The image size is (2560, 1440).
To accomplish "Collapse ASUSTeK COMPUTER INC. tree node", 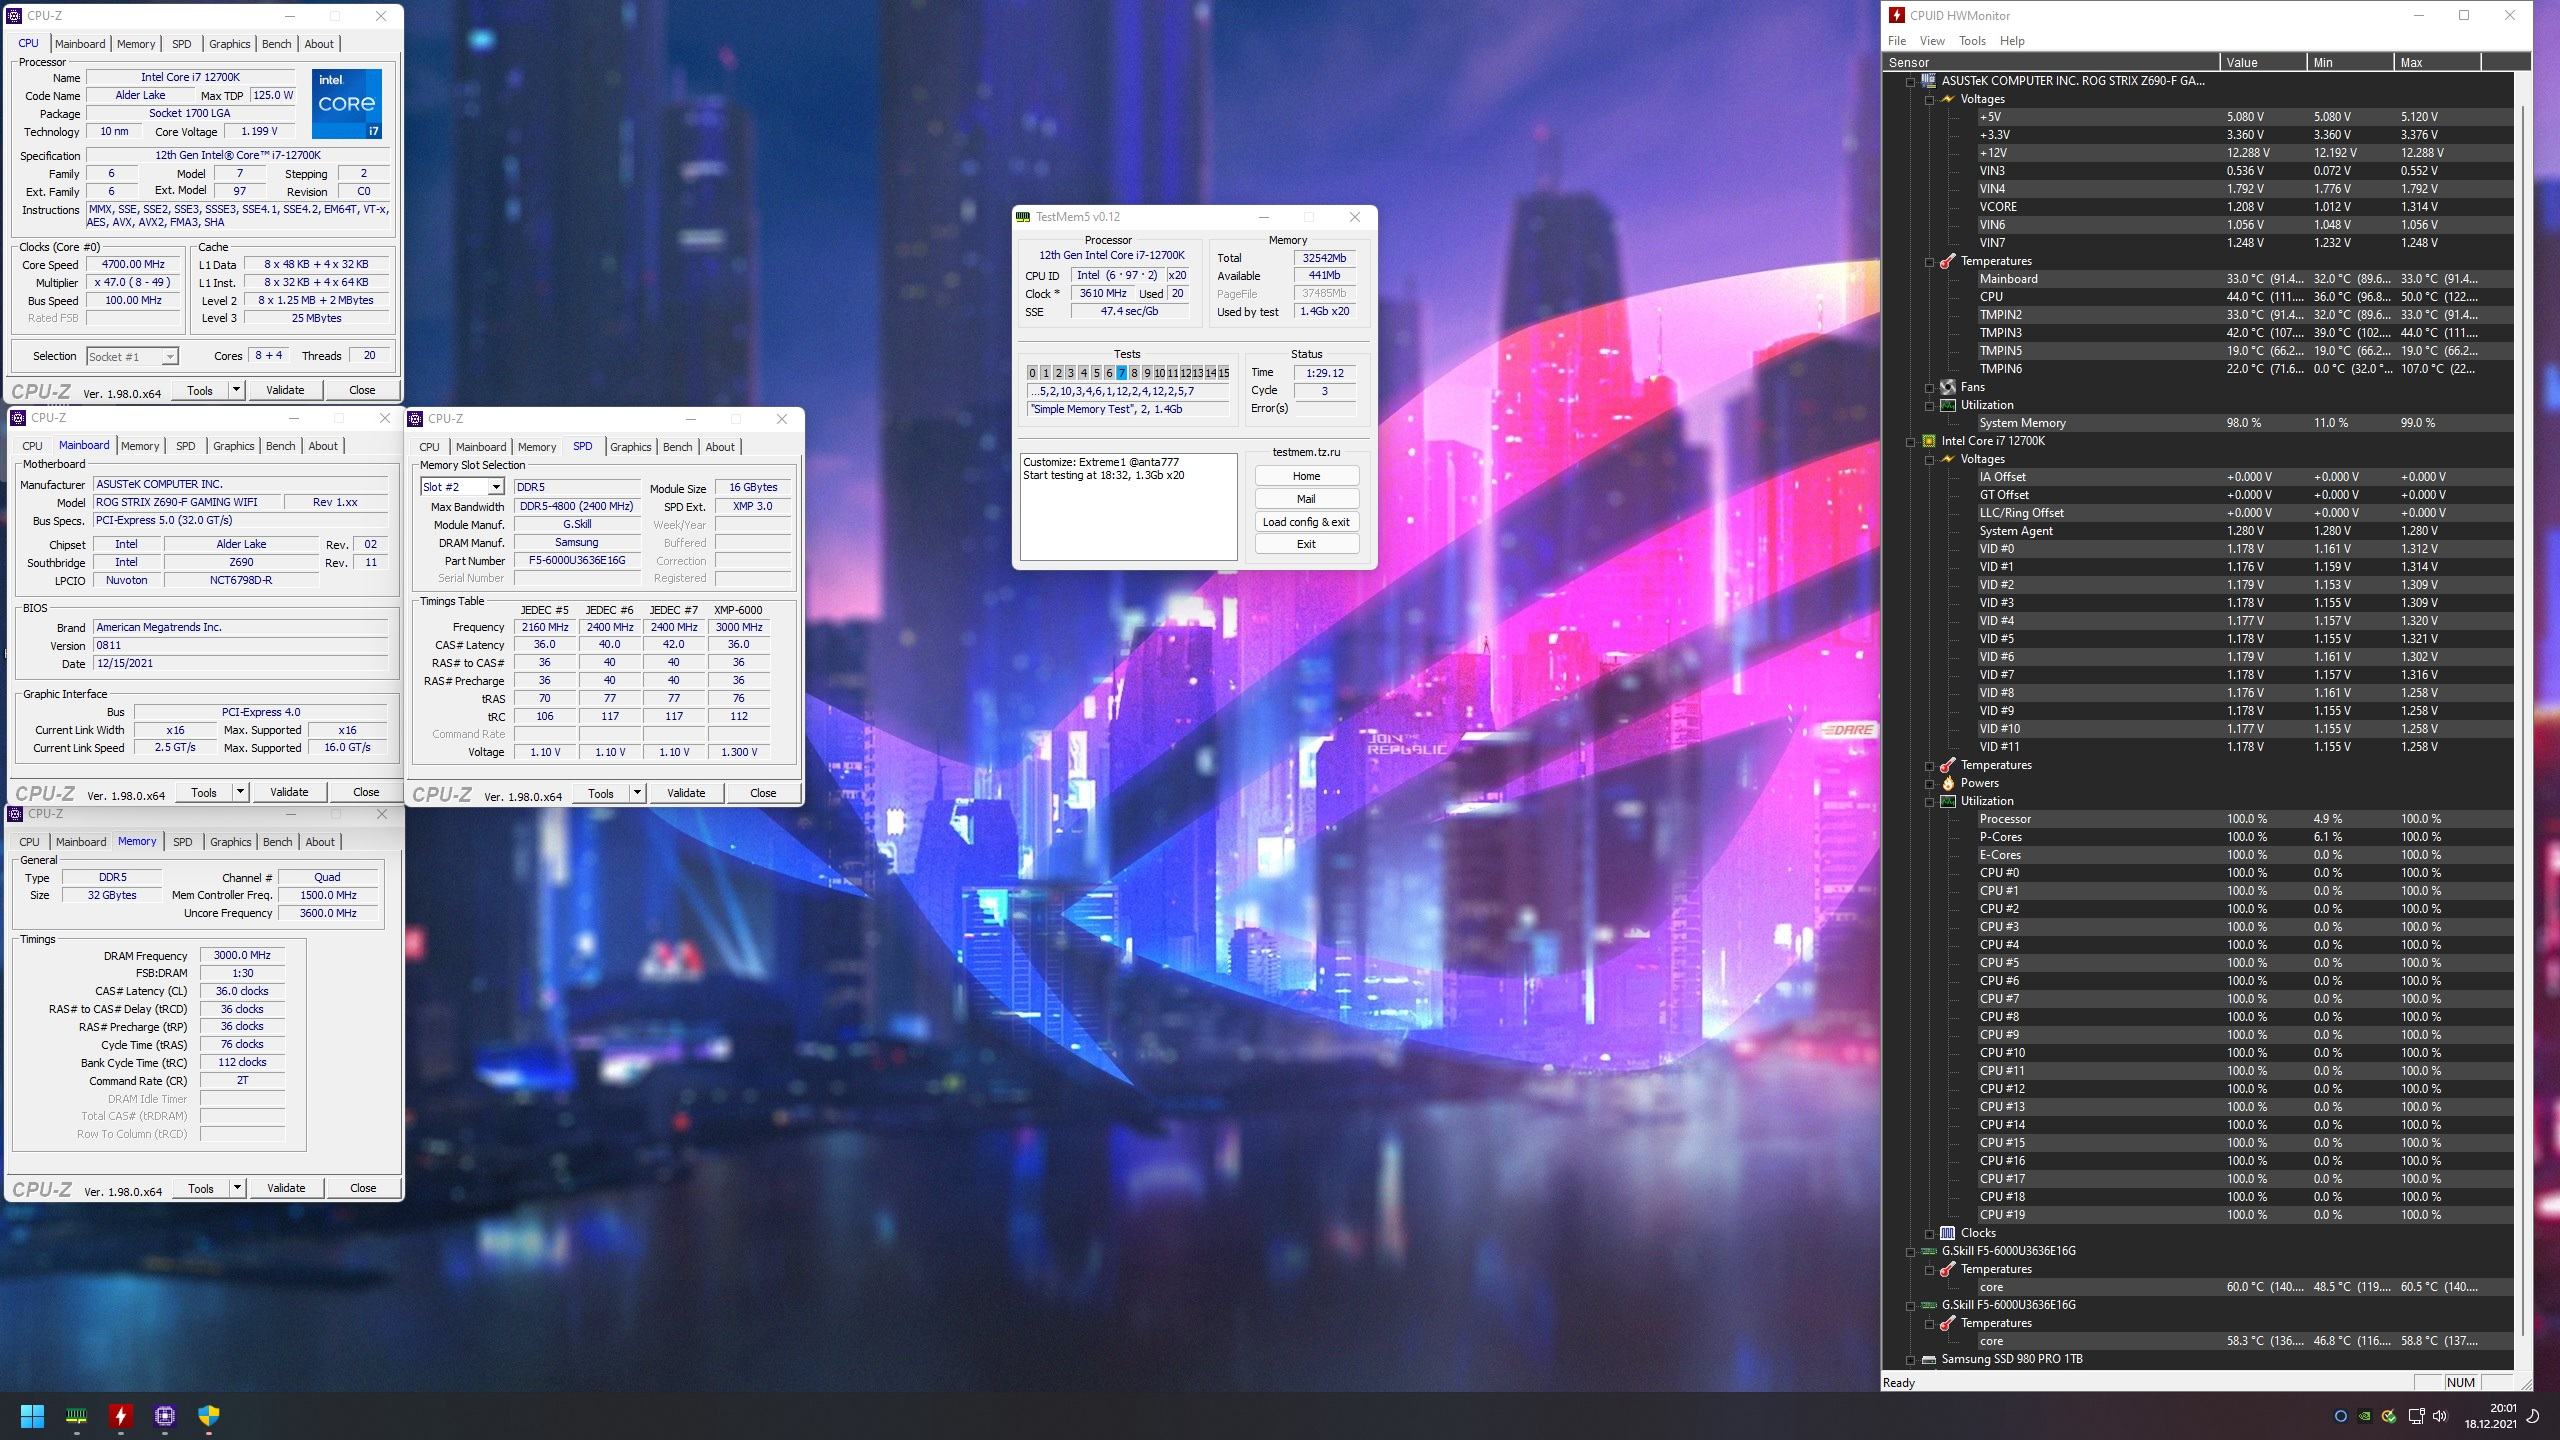I will click(1911, 81).
